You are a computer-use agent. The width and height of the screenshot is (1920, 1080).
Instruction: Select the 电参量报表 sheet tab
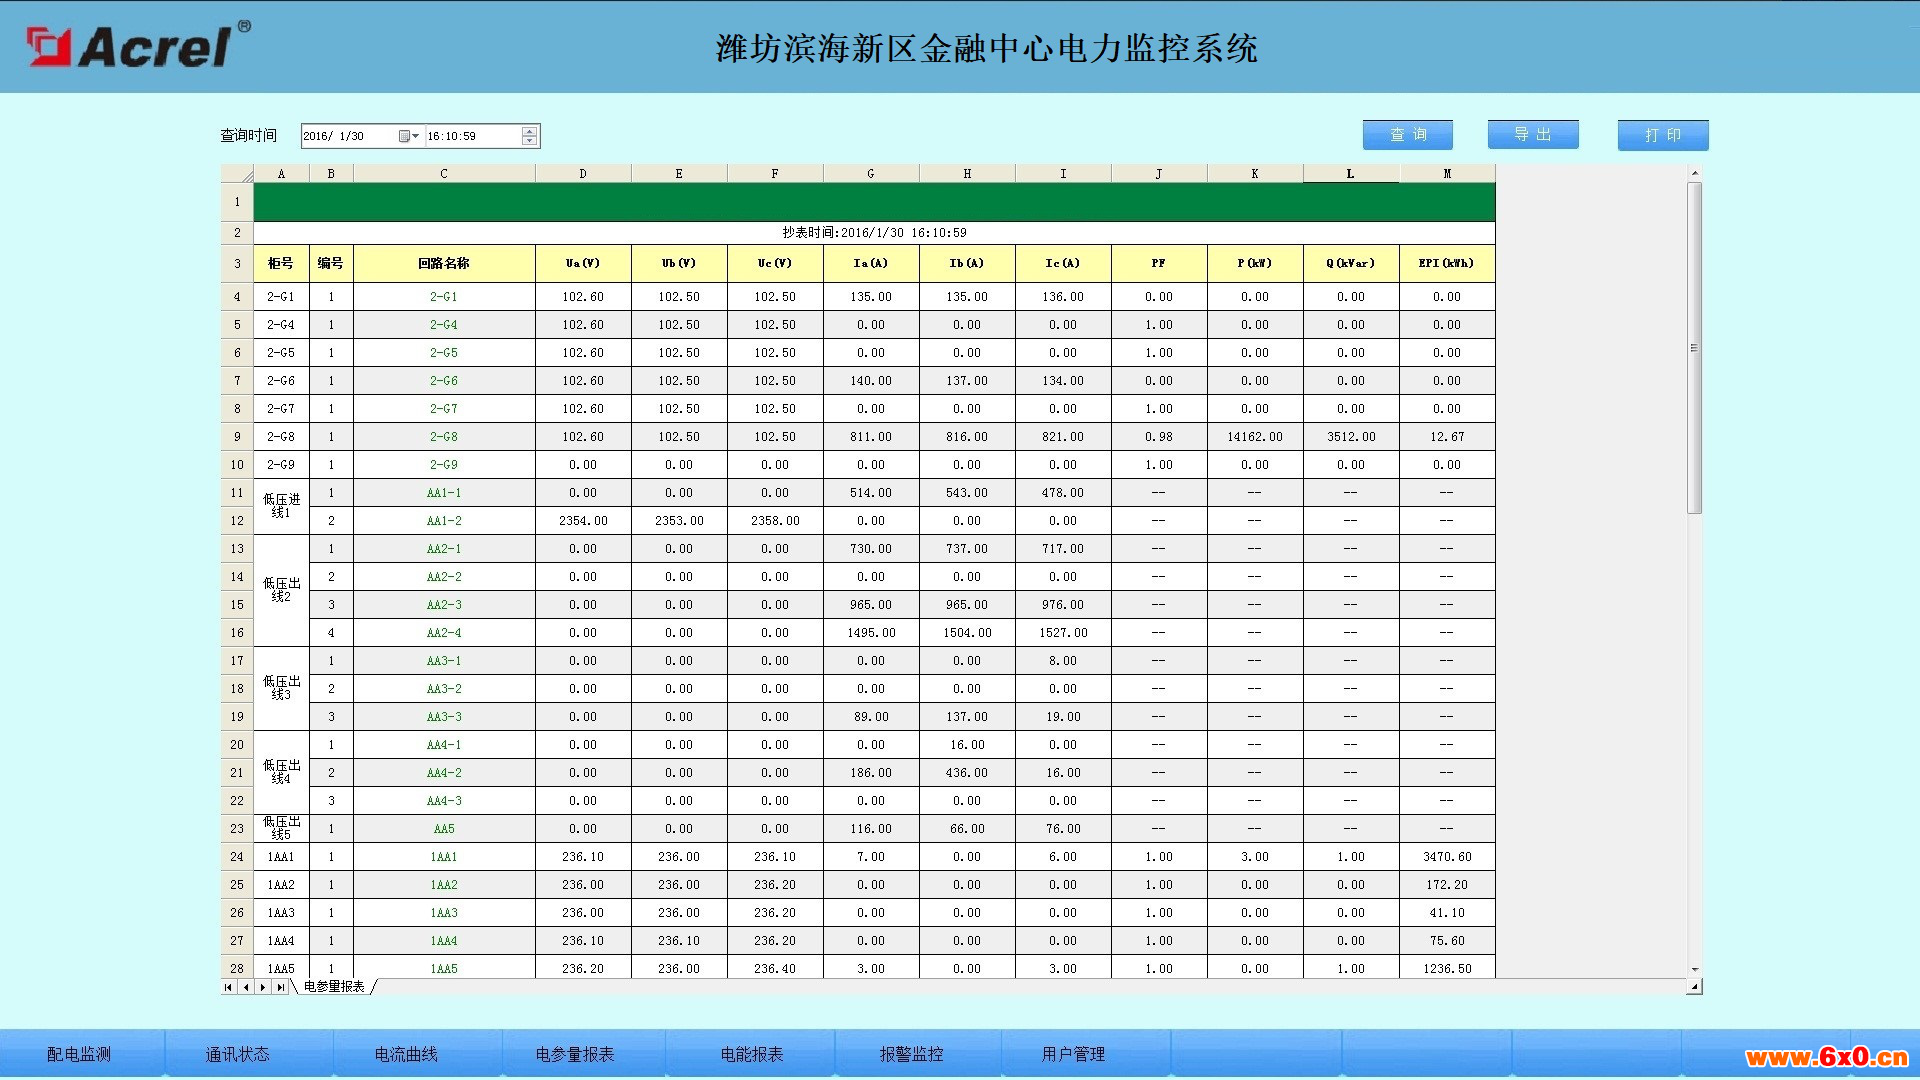point(334,987)
